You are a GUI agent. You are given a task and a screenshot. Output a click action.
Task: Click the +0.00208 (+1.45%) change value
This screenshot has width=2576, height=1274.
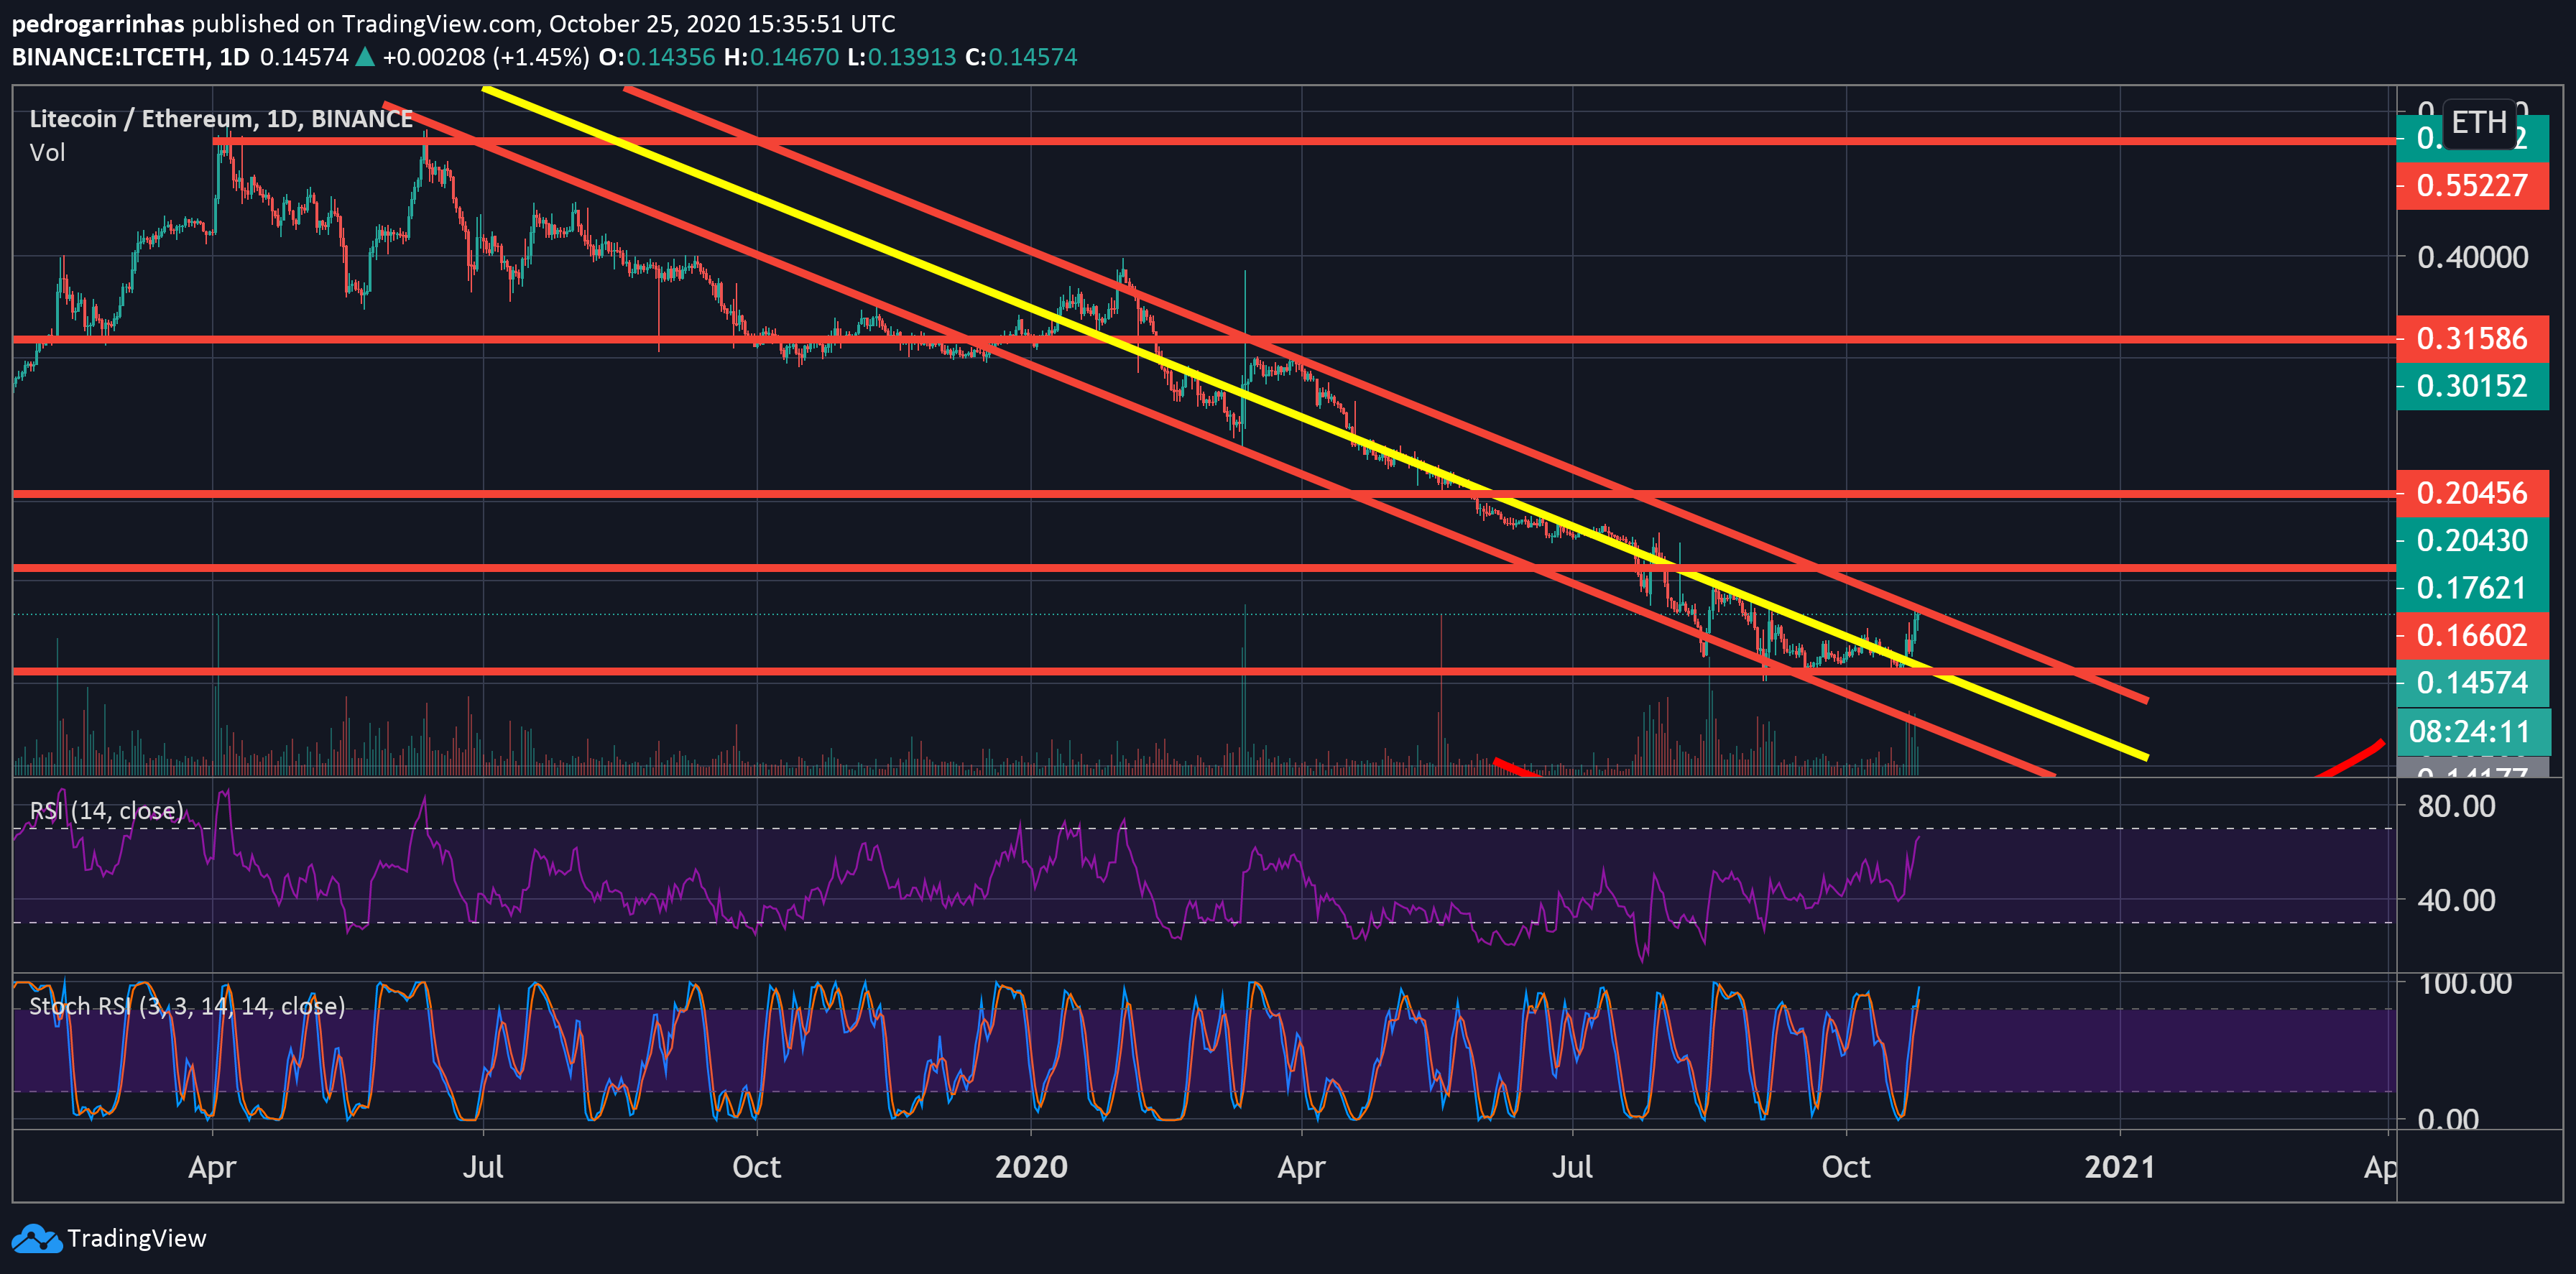486,58
